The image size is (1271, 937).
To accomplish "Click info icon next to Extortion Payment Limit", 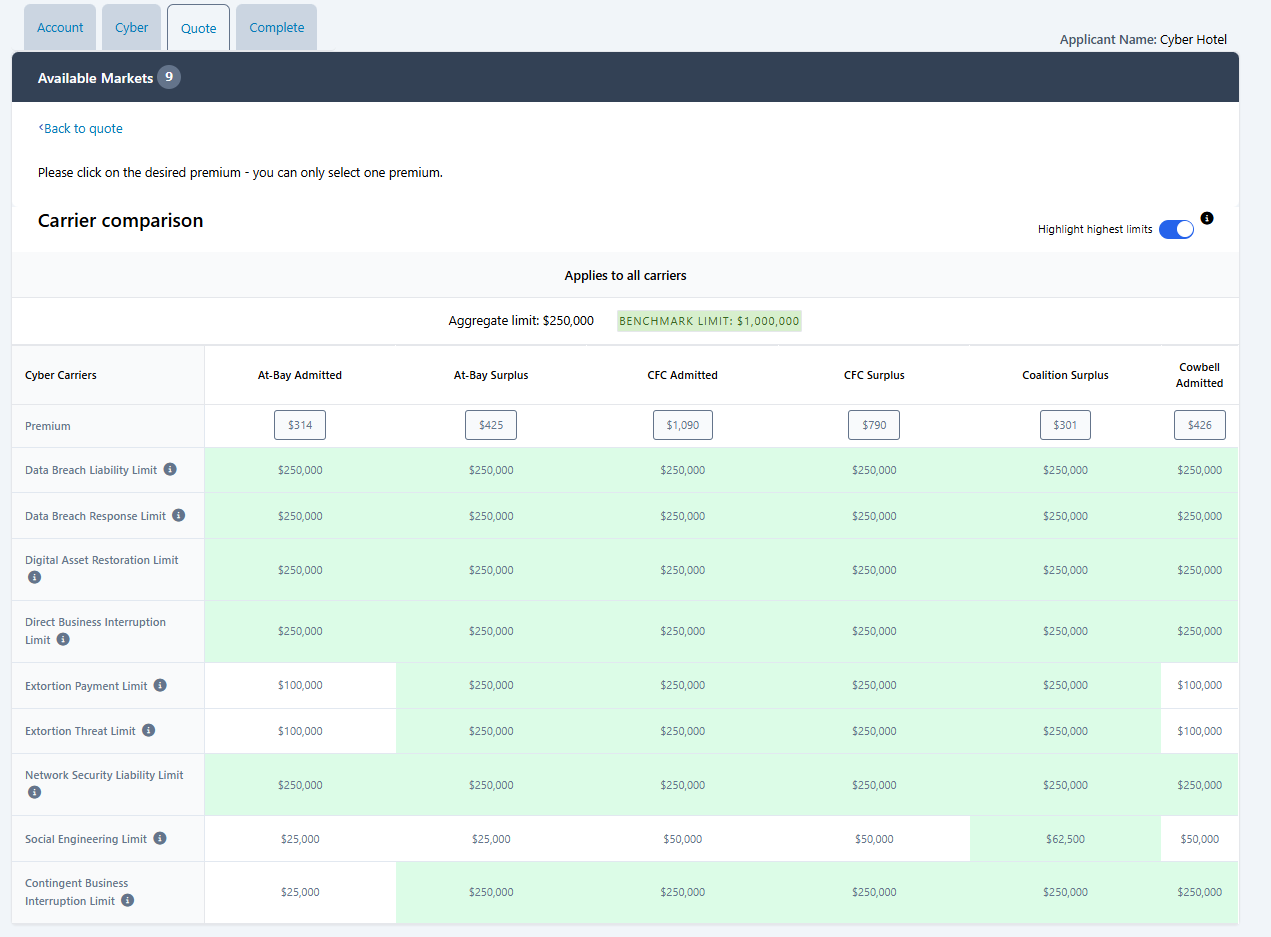I will [x=160, y=685].
